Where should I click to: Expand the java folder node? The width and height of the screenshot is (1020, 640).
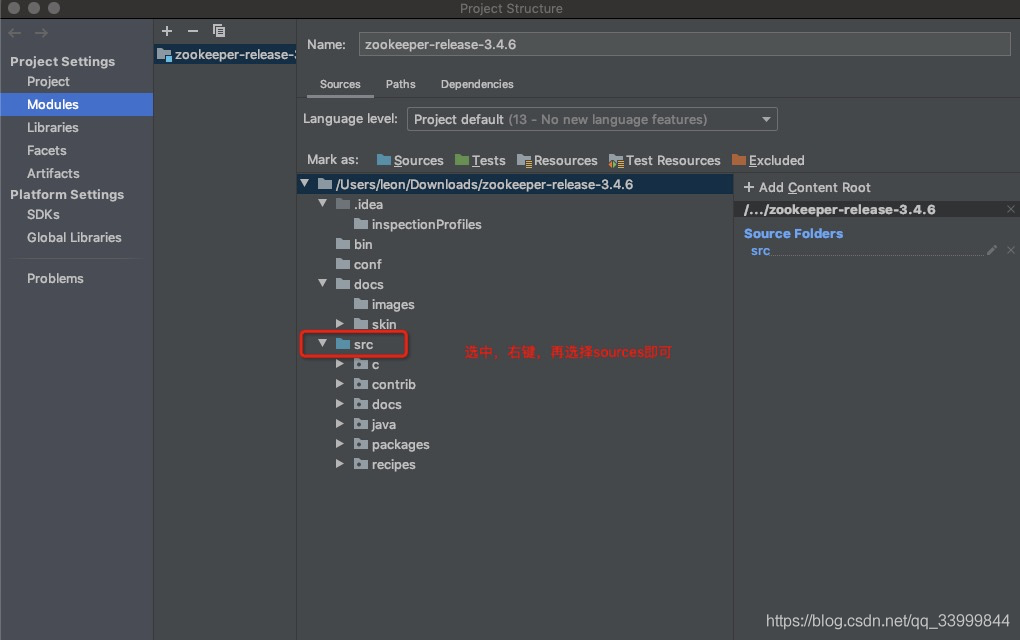coord(340,424)
